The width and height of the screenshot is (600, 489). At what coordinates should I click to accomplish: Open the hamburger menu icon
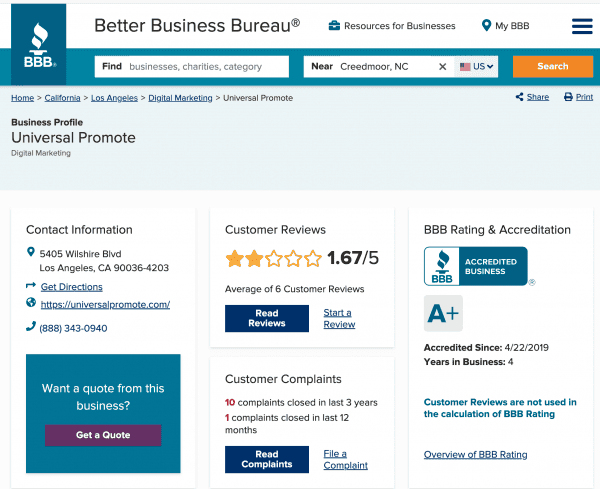click(x=582, y=26)
